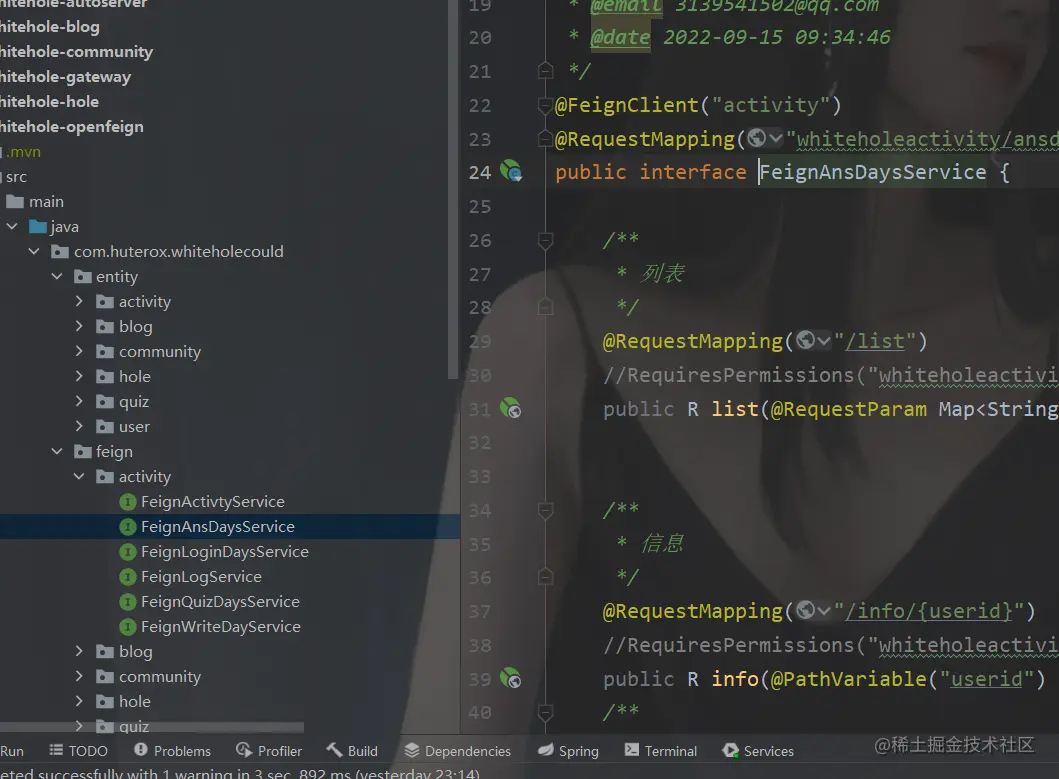The width and height of the screenshot is (1059, 779).
Task: Expand feign community package
Action: coord(79,677)
